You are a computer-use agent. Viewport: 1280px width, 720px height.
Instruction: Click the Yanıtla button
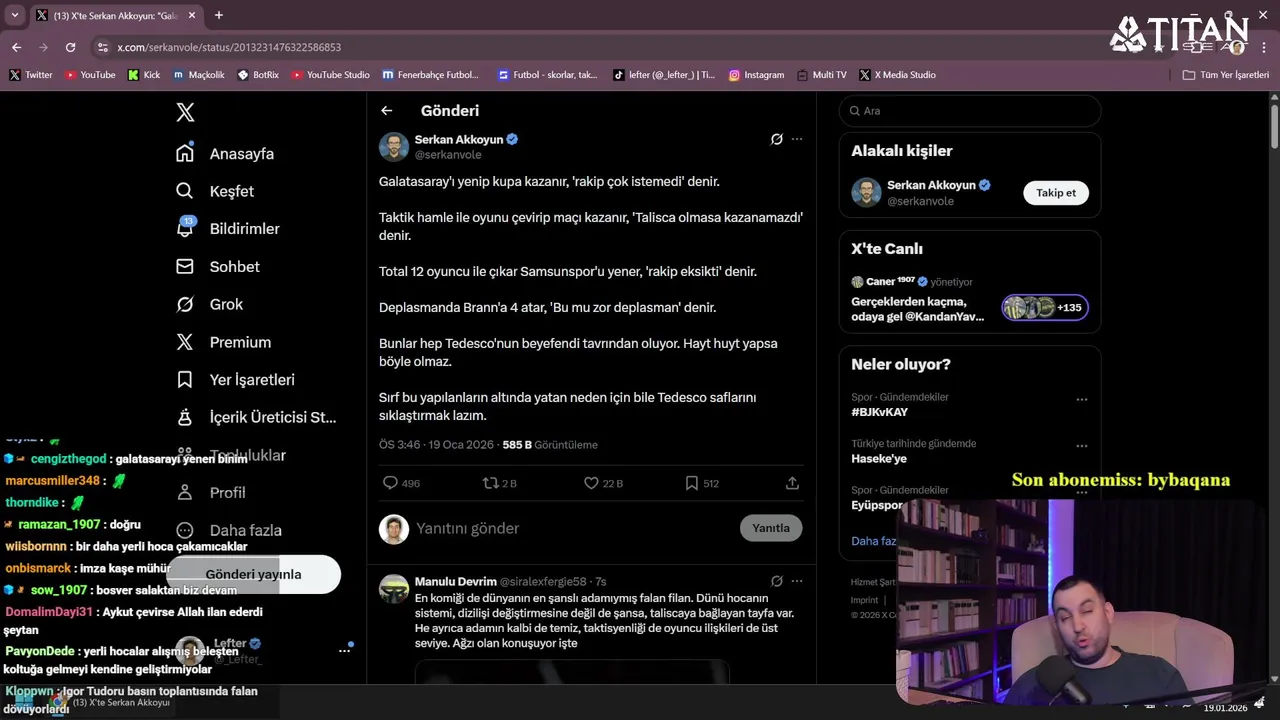[771, 528]
